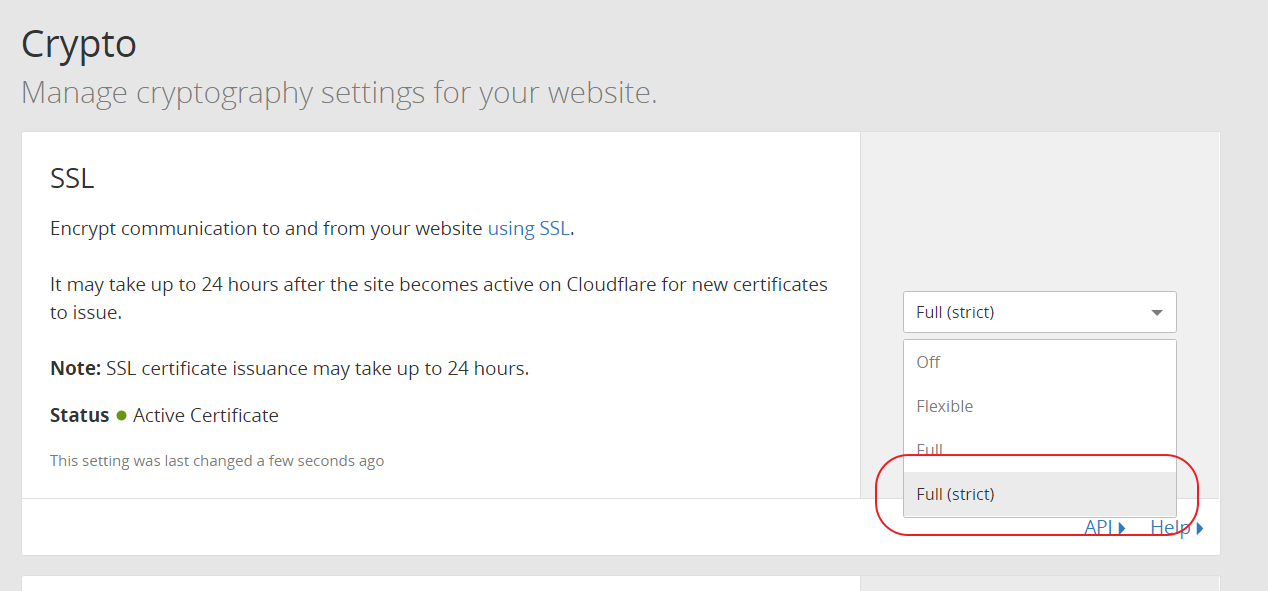1268x591 pixels.
Task: Click the SSL section heading
Action: pyautogui.click(x=72, y=178)
